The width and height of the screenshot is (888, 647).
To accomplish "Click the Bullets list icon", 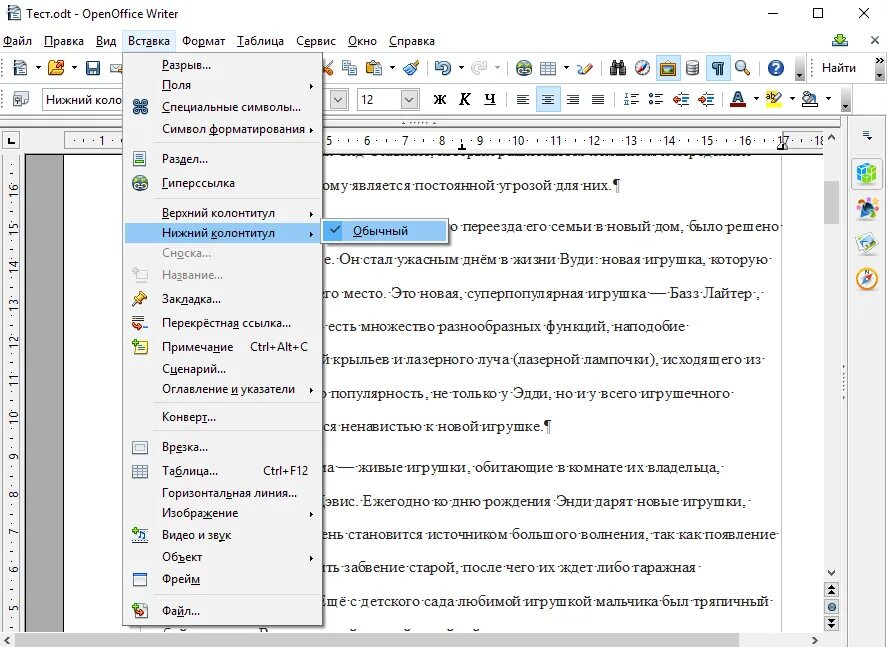I will coord(656,100).
